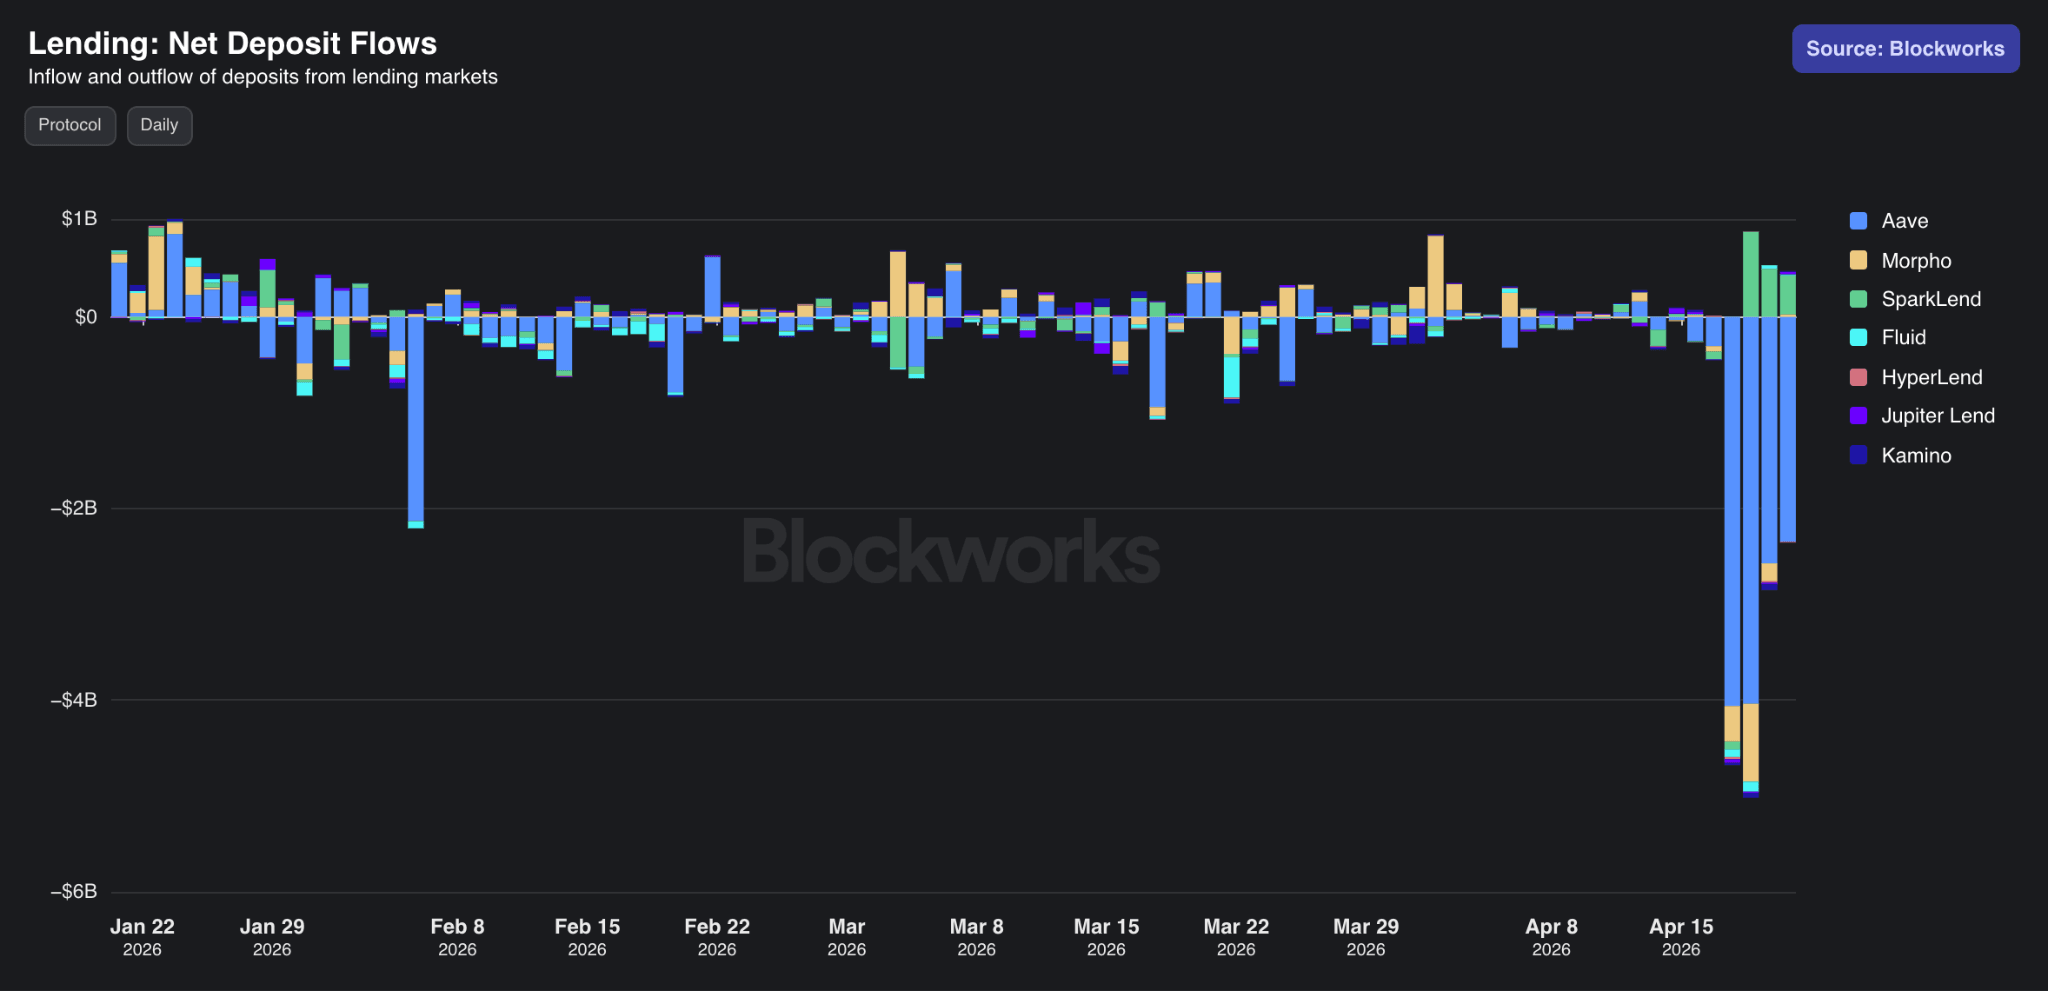Viewport: 2048px width, 991px height.
Task: Toggle the SparkLend series label in legend
Action: point(1930,299)
